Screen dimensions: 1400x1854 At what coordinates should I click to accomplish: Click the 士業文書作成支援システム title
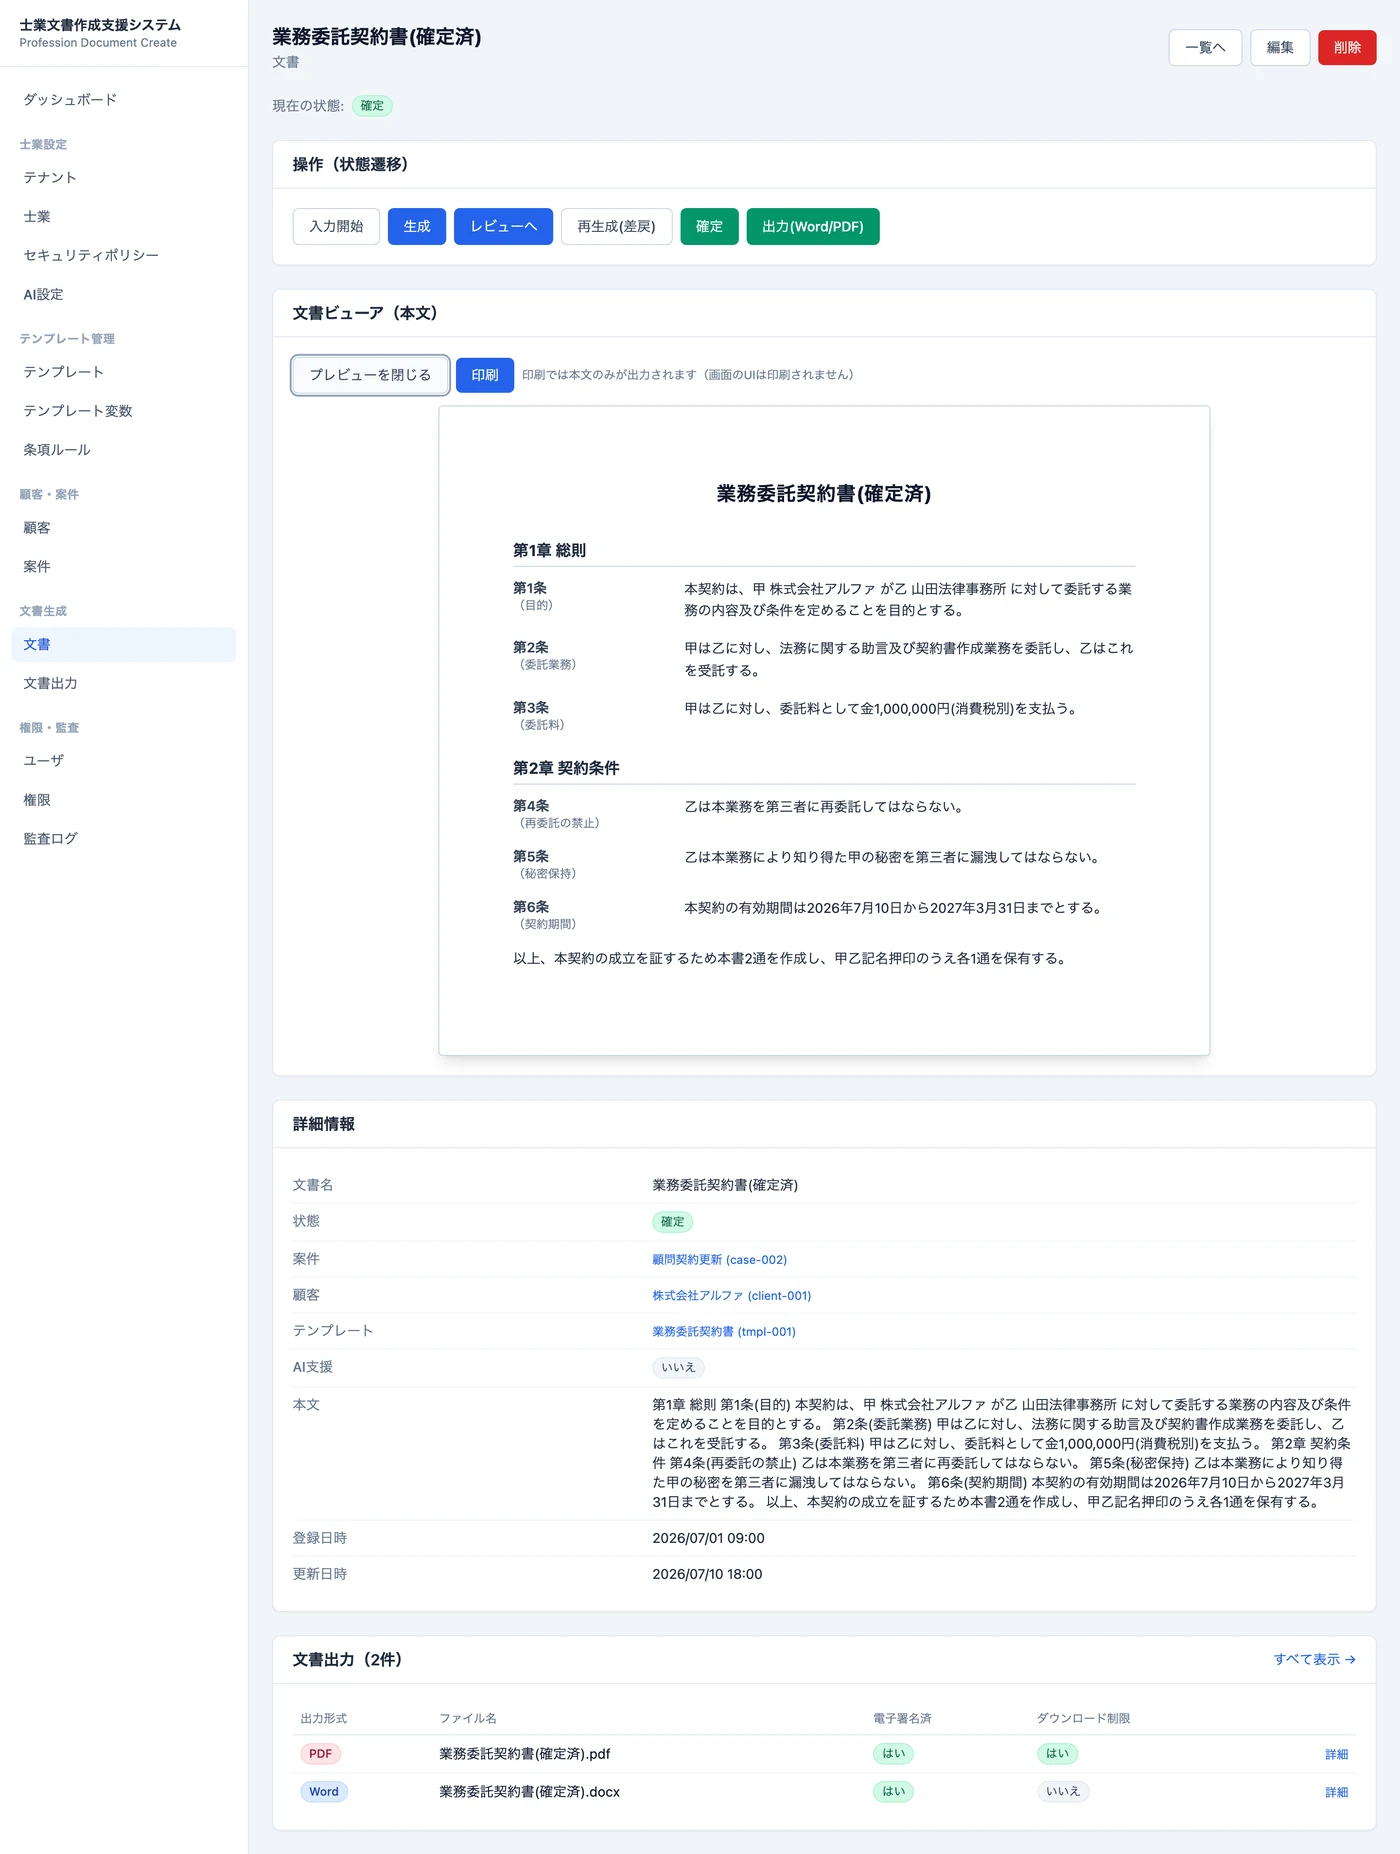coord(100,25)
